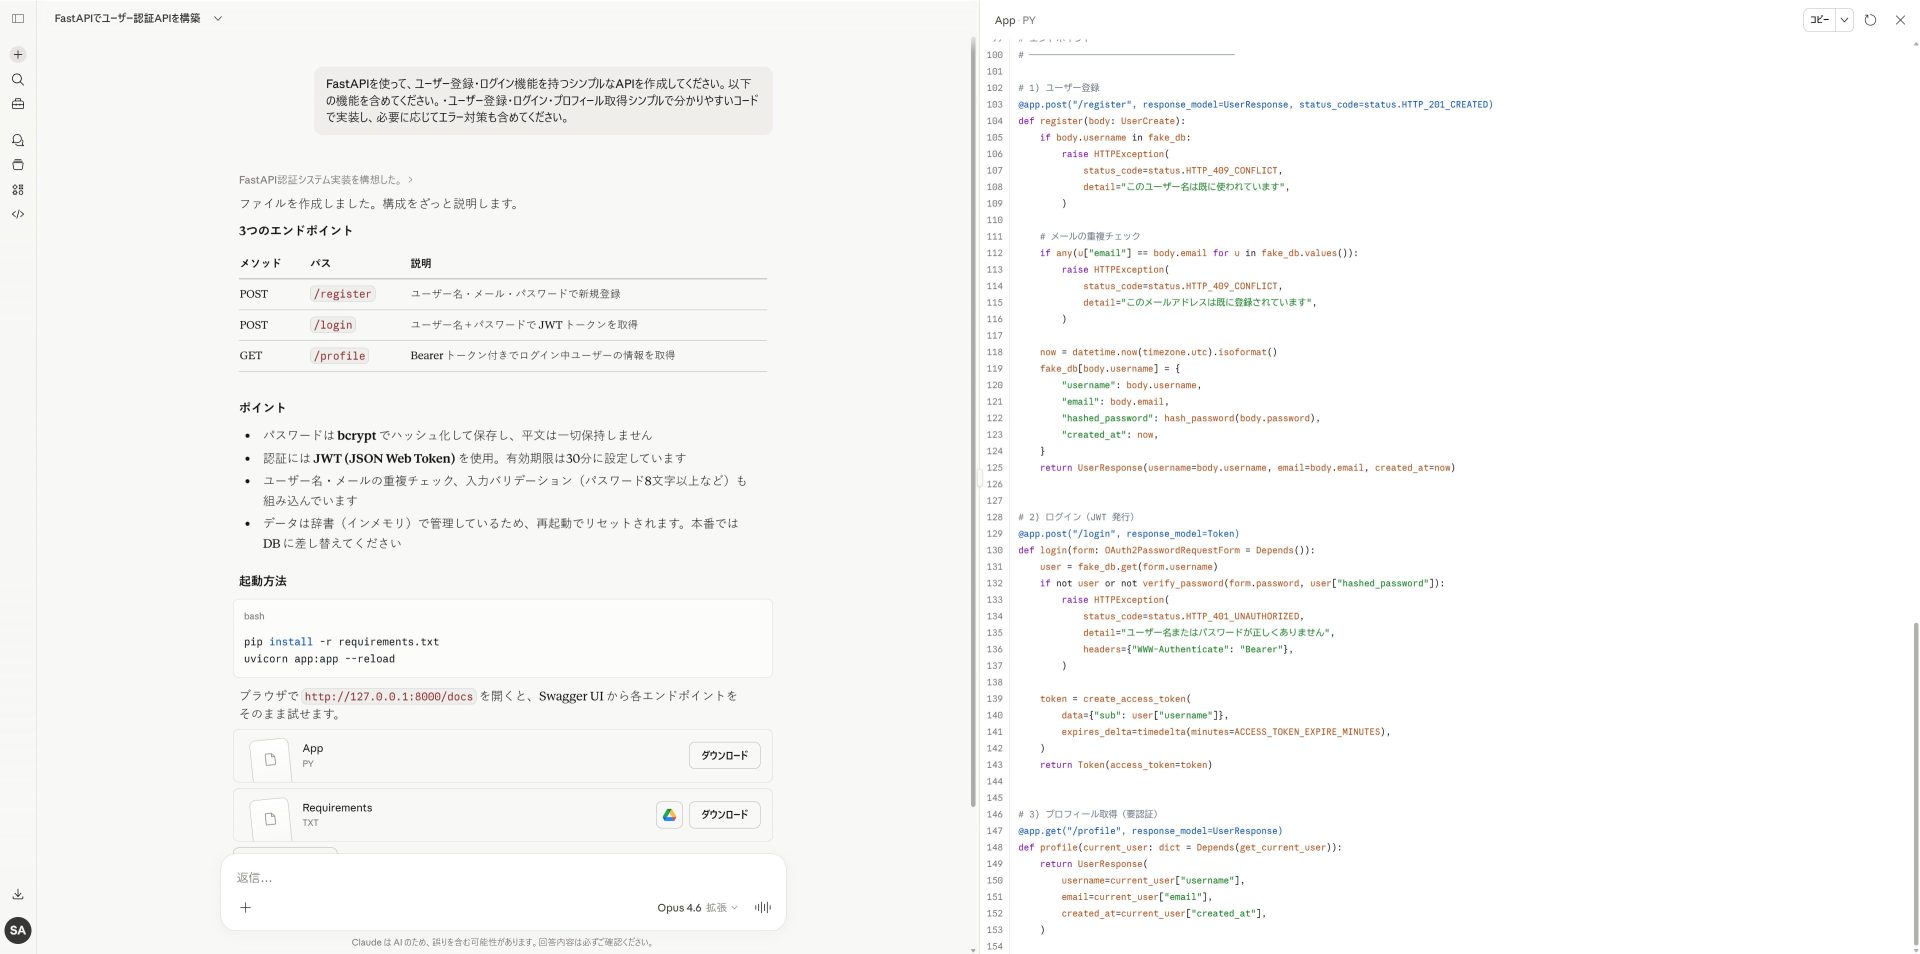
Task: Click the reply message input field
Action: coord(500,878)
